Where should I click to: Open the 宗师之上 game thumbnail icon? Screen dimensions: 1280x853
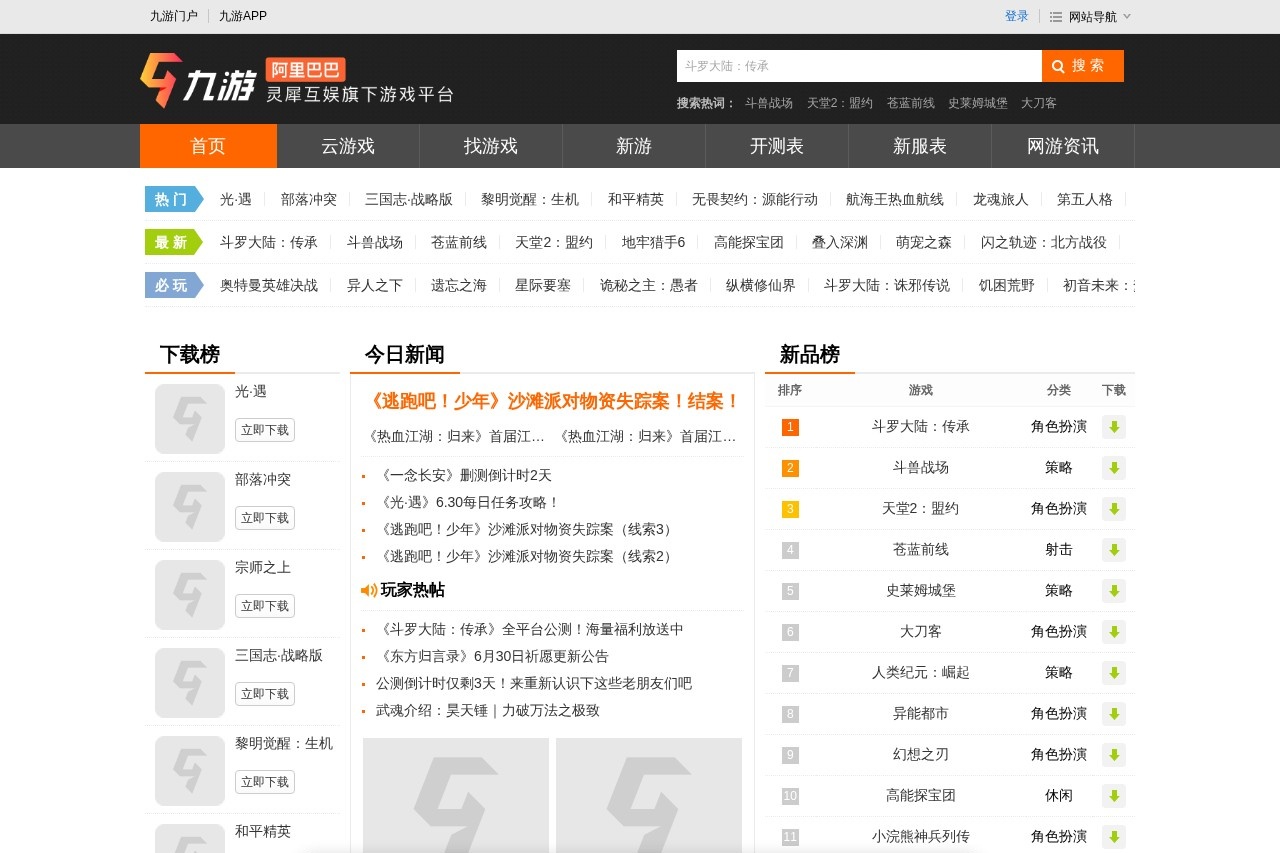tap(190, 595)
